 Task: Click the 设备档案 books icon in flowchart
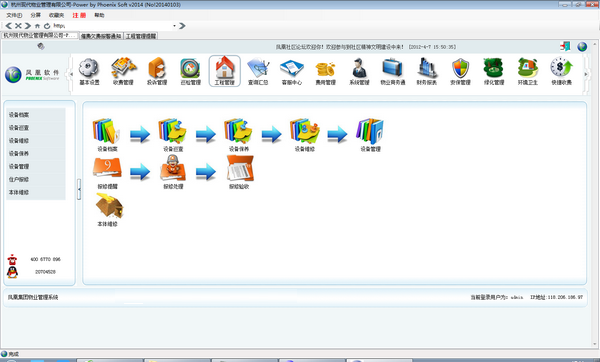(107, 131)
